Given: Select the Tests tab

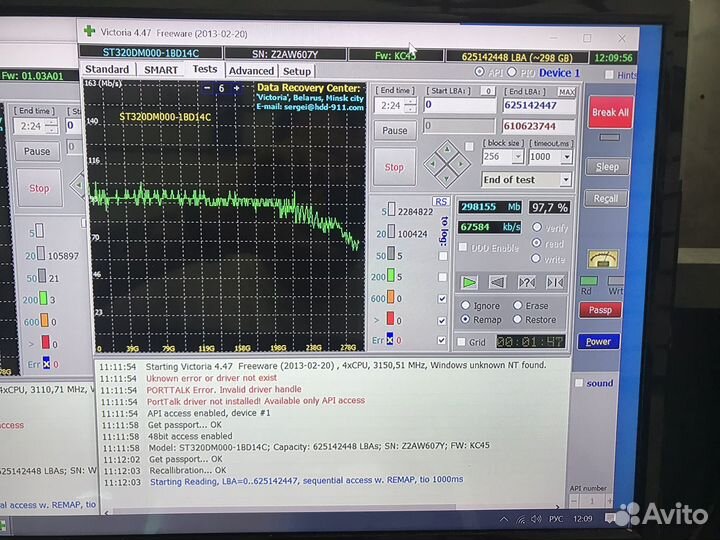Looking at the screenshot, I should [x=205, y=69].
